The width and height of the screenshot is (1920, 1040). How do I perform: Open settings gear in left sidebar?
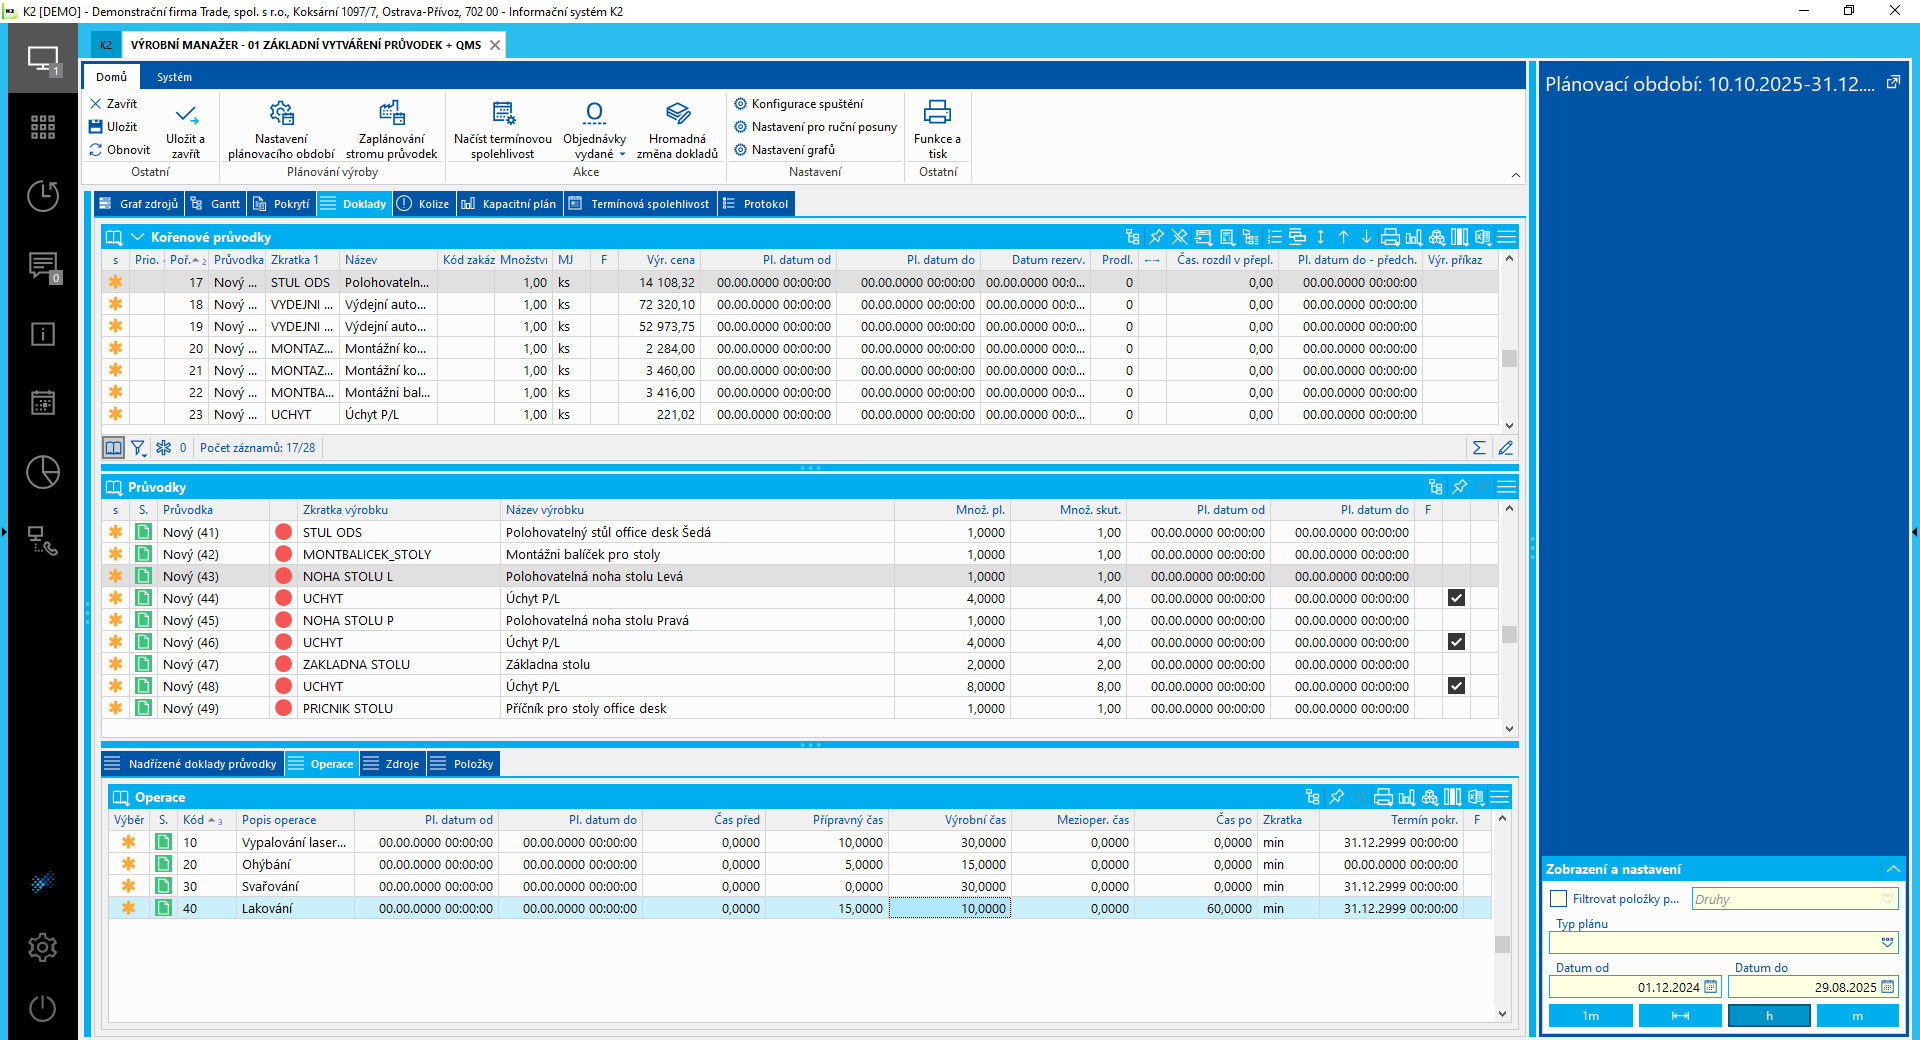tap(42, 947)
